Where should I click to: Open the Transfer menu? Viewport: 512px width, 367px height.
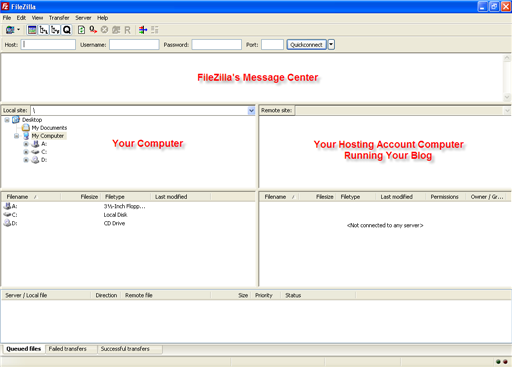coord(59,18)
